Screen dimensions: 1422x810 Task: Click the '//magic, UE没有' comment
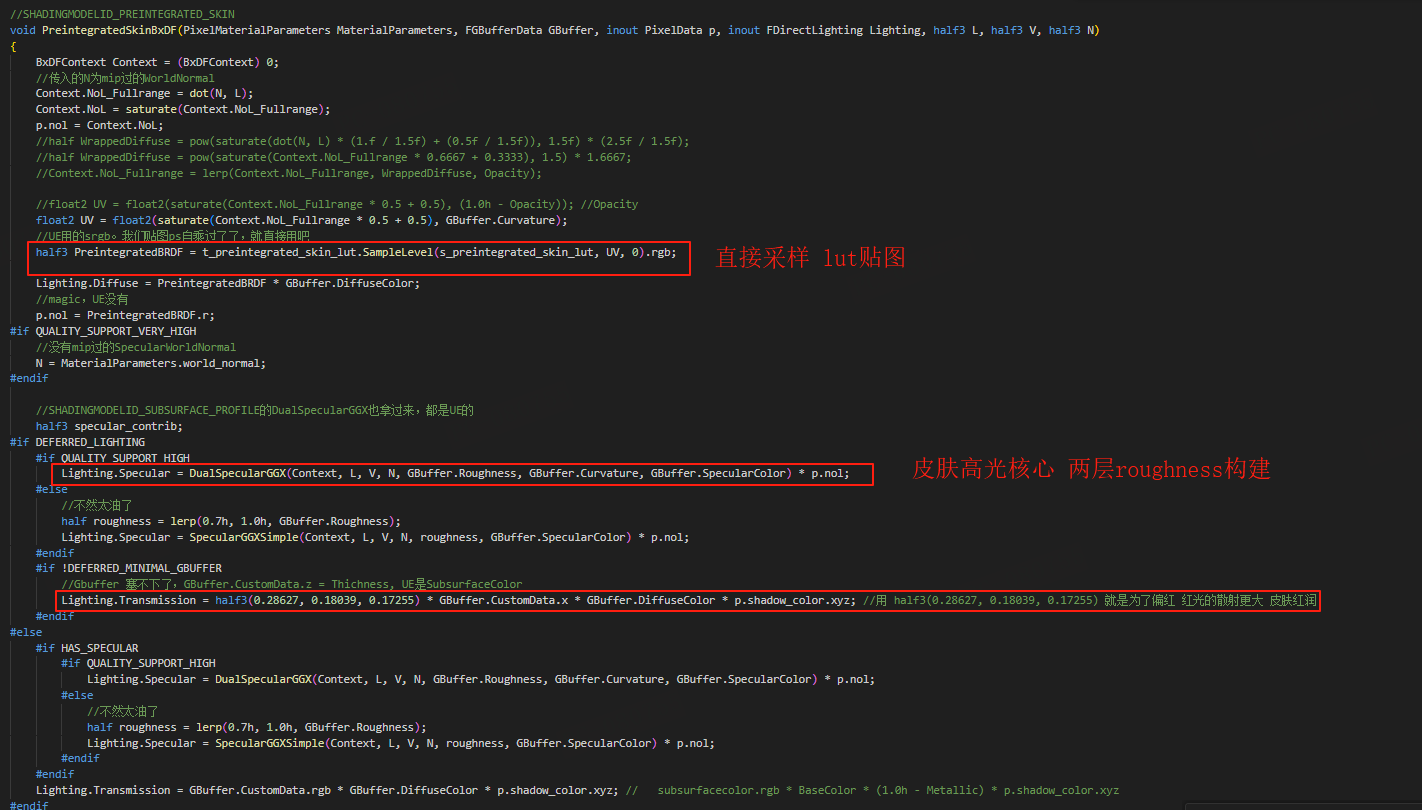[x=82, y=299]
